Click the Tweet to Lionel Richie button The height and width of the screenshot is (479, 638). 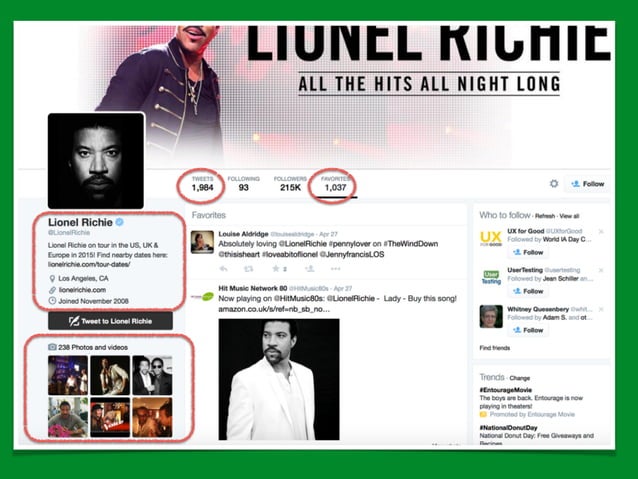point(110,321)
